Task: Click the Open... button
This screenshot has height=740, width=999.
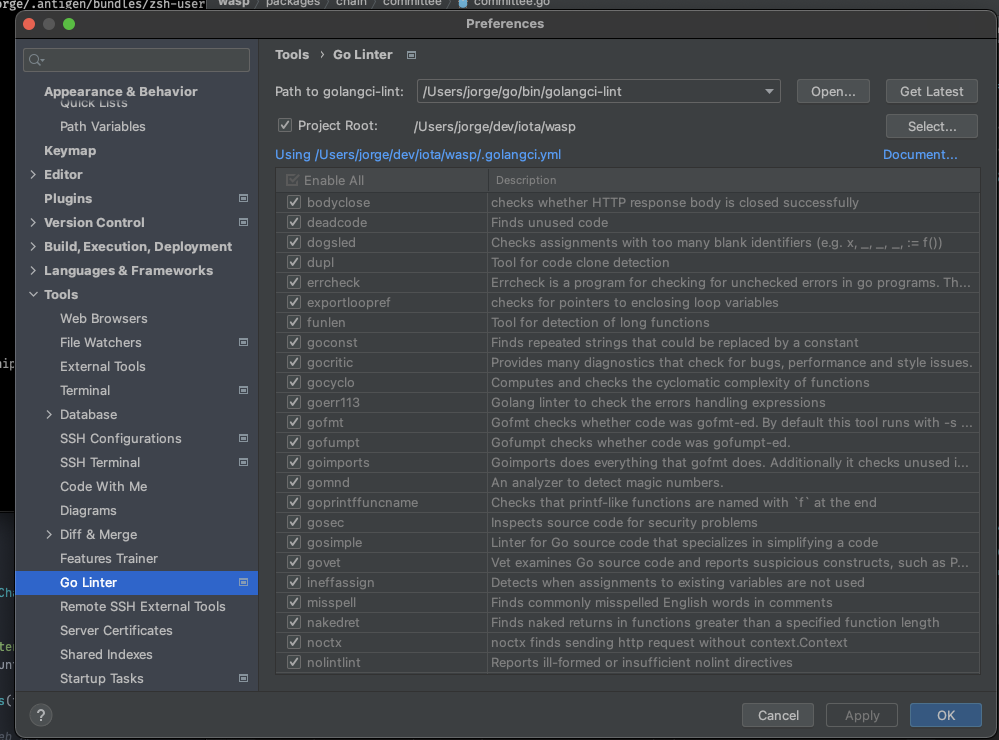Action: 833,91
